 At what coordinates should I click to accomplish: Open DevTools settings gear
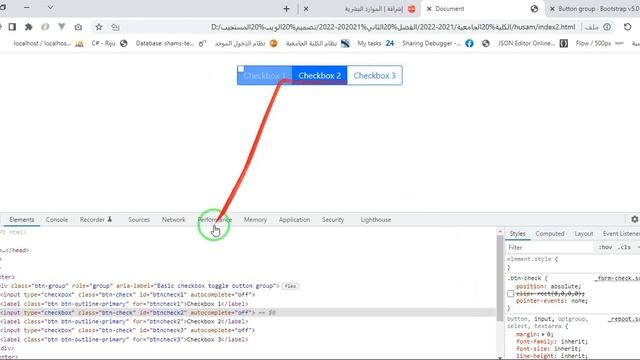click(x=635, y=219)
